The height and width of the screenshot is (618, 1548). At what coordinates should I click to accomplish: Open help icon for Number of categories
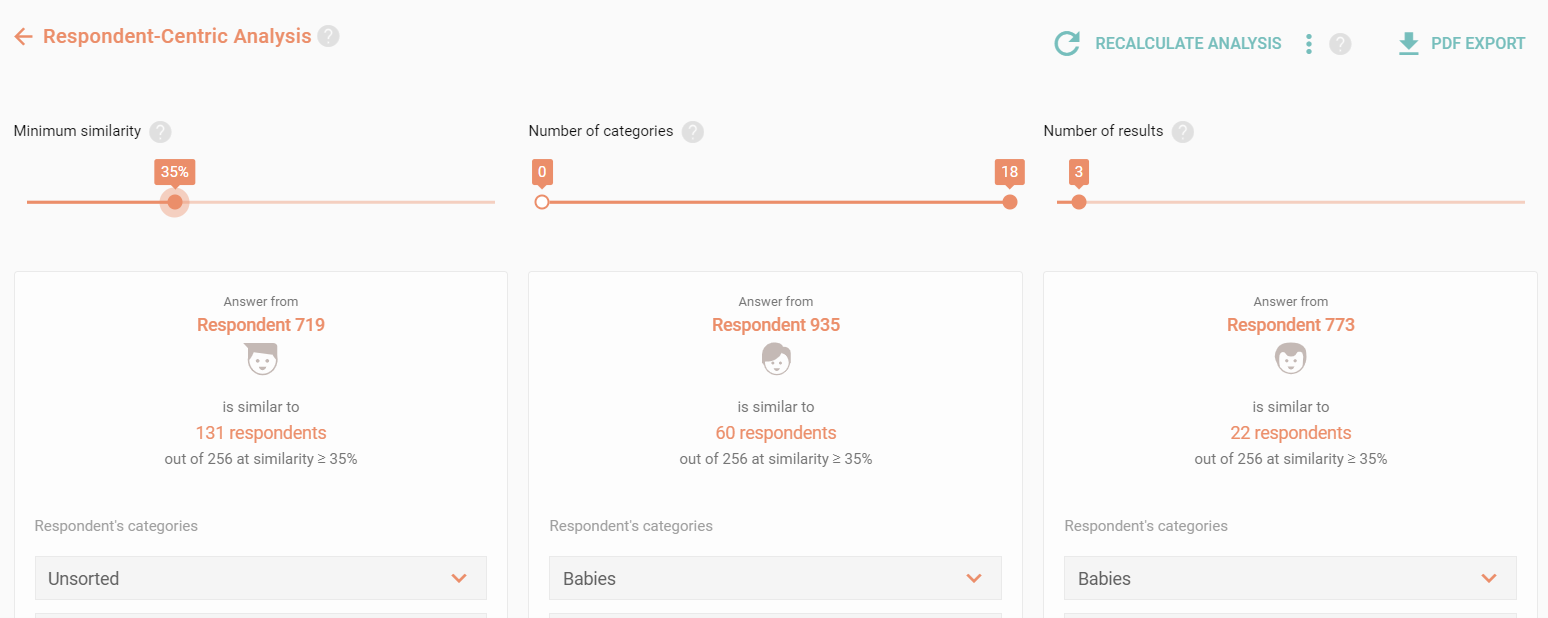click(x=692, y=131)
